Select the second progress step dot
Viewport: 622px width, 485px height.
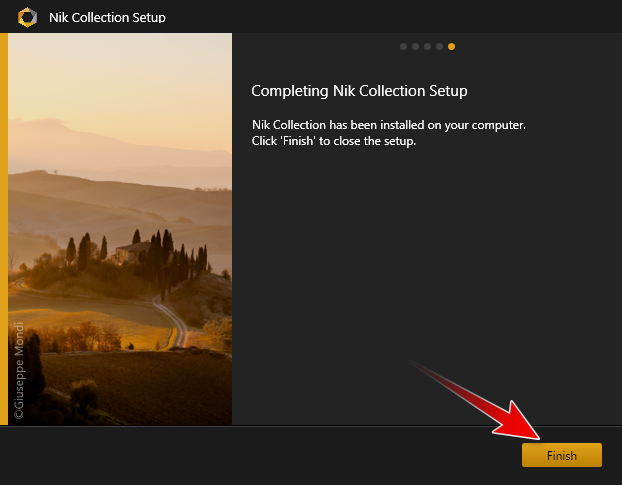point(416,46)
